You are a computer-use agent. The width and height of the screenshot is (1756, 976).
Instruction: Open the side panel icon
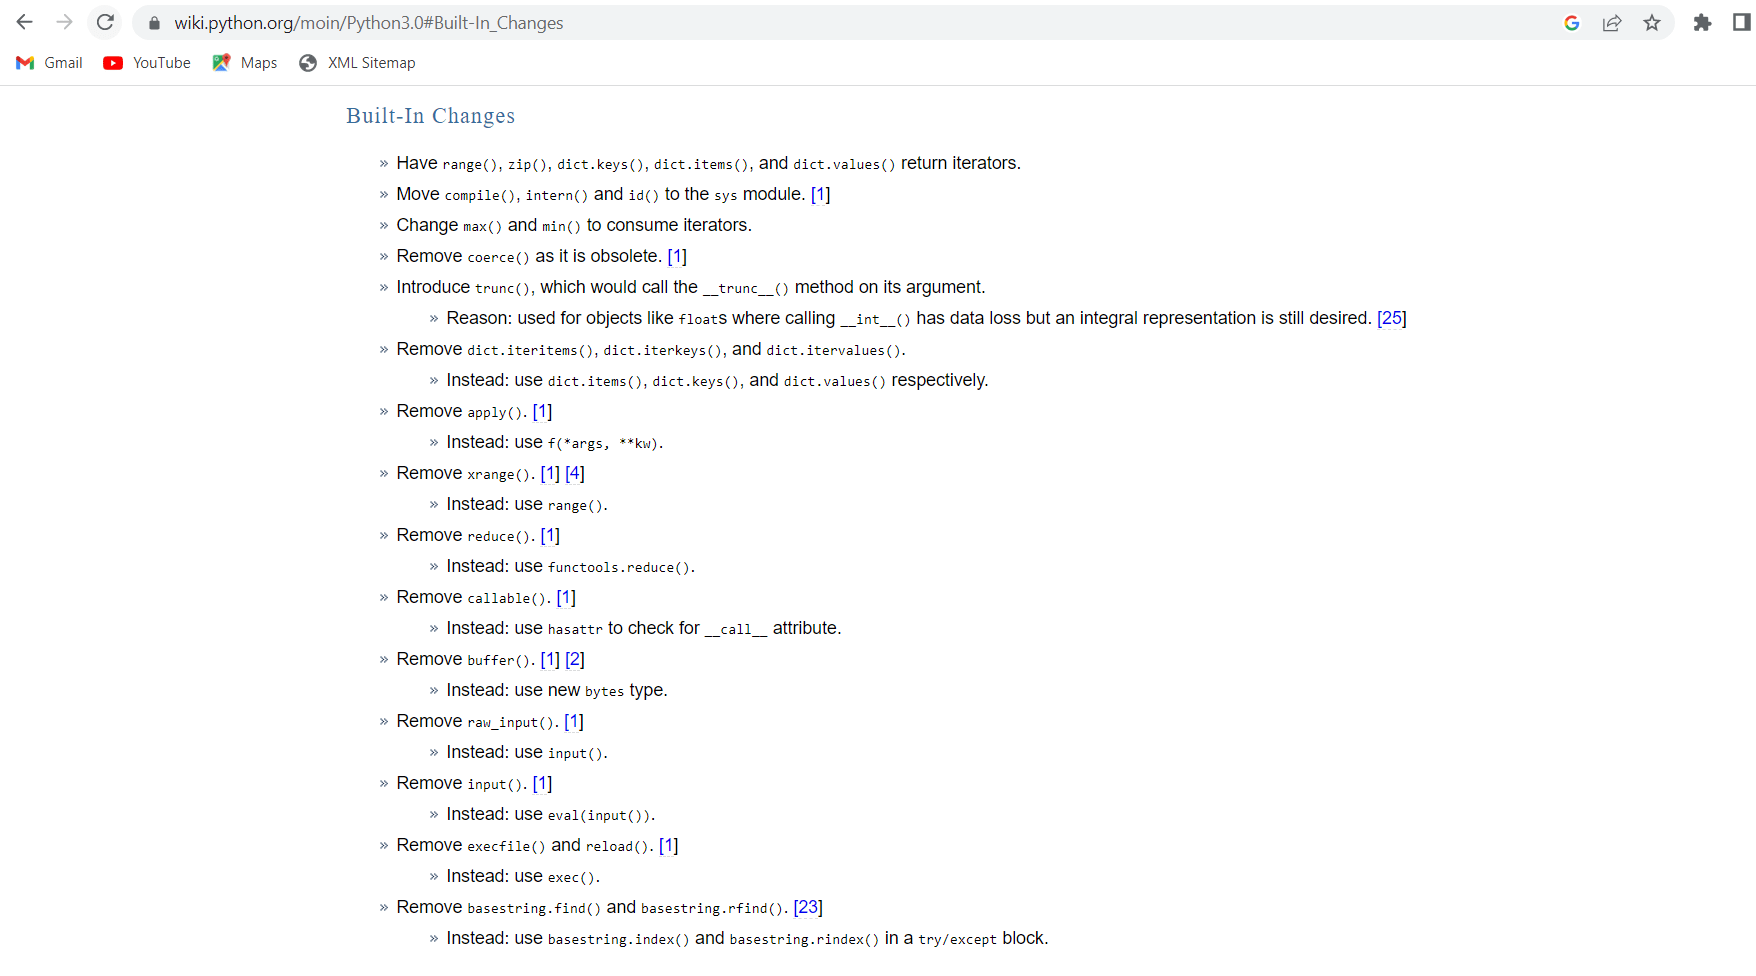[x=1741, y=22]
